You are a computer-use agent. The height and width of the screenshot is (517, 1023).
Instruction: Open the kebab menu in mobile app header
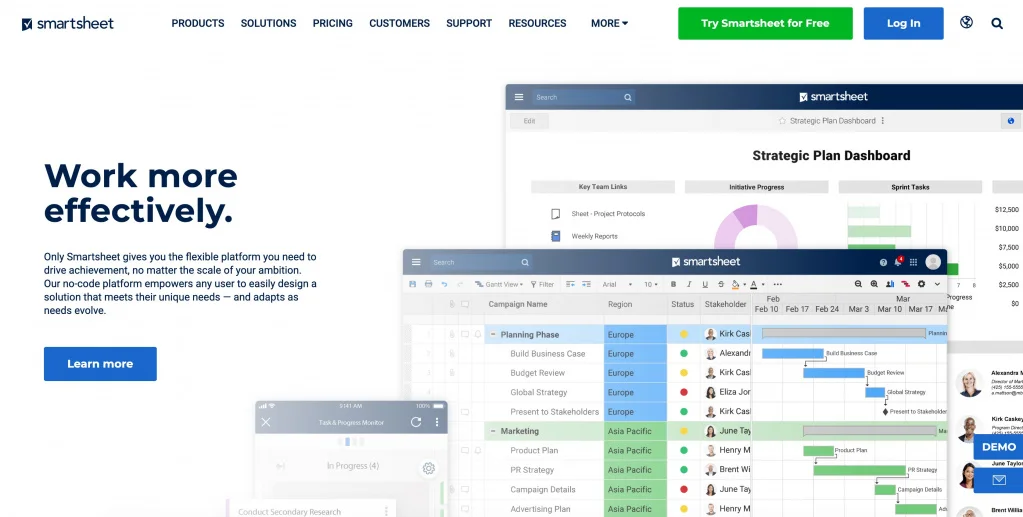click(436, 422)
